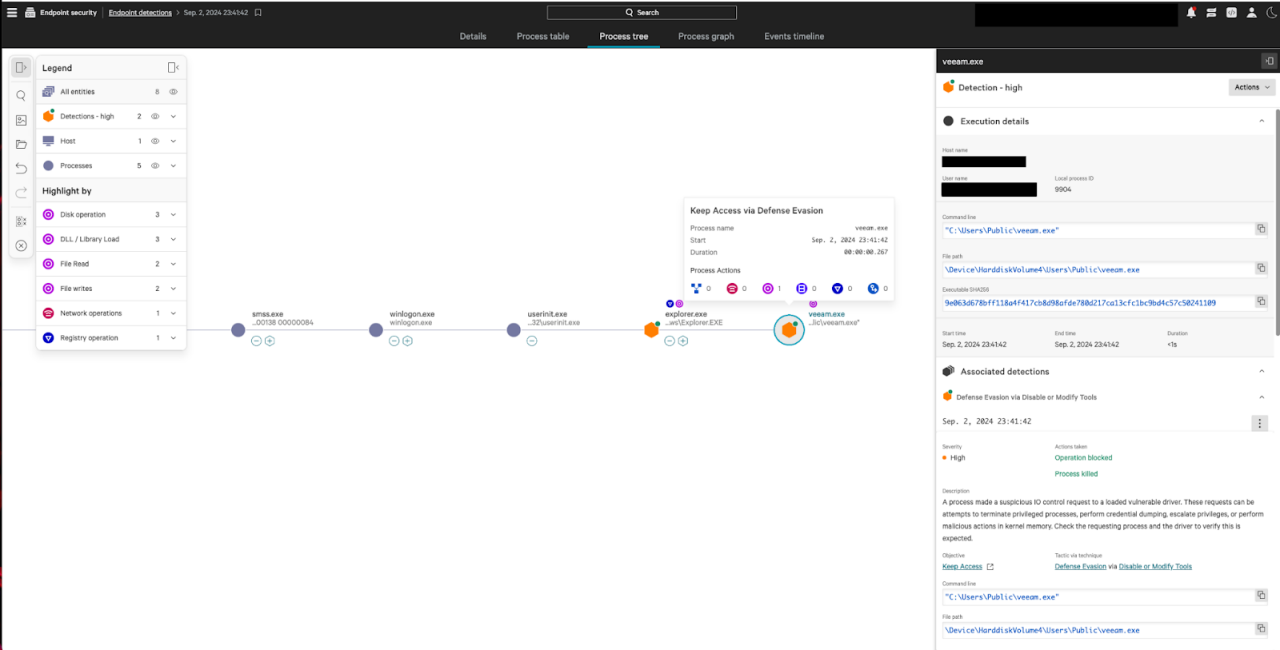Switch to the Details tab
The height and width of the screenshot is (650, 1280).
[473, 36]
